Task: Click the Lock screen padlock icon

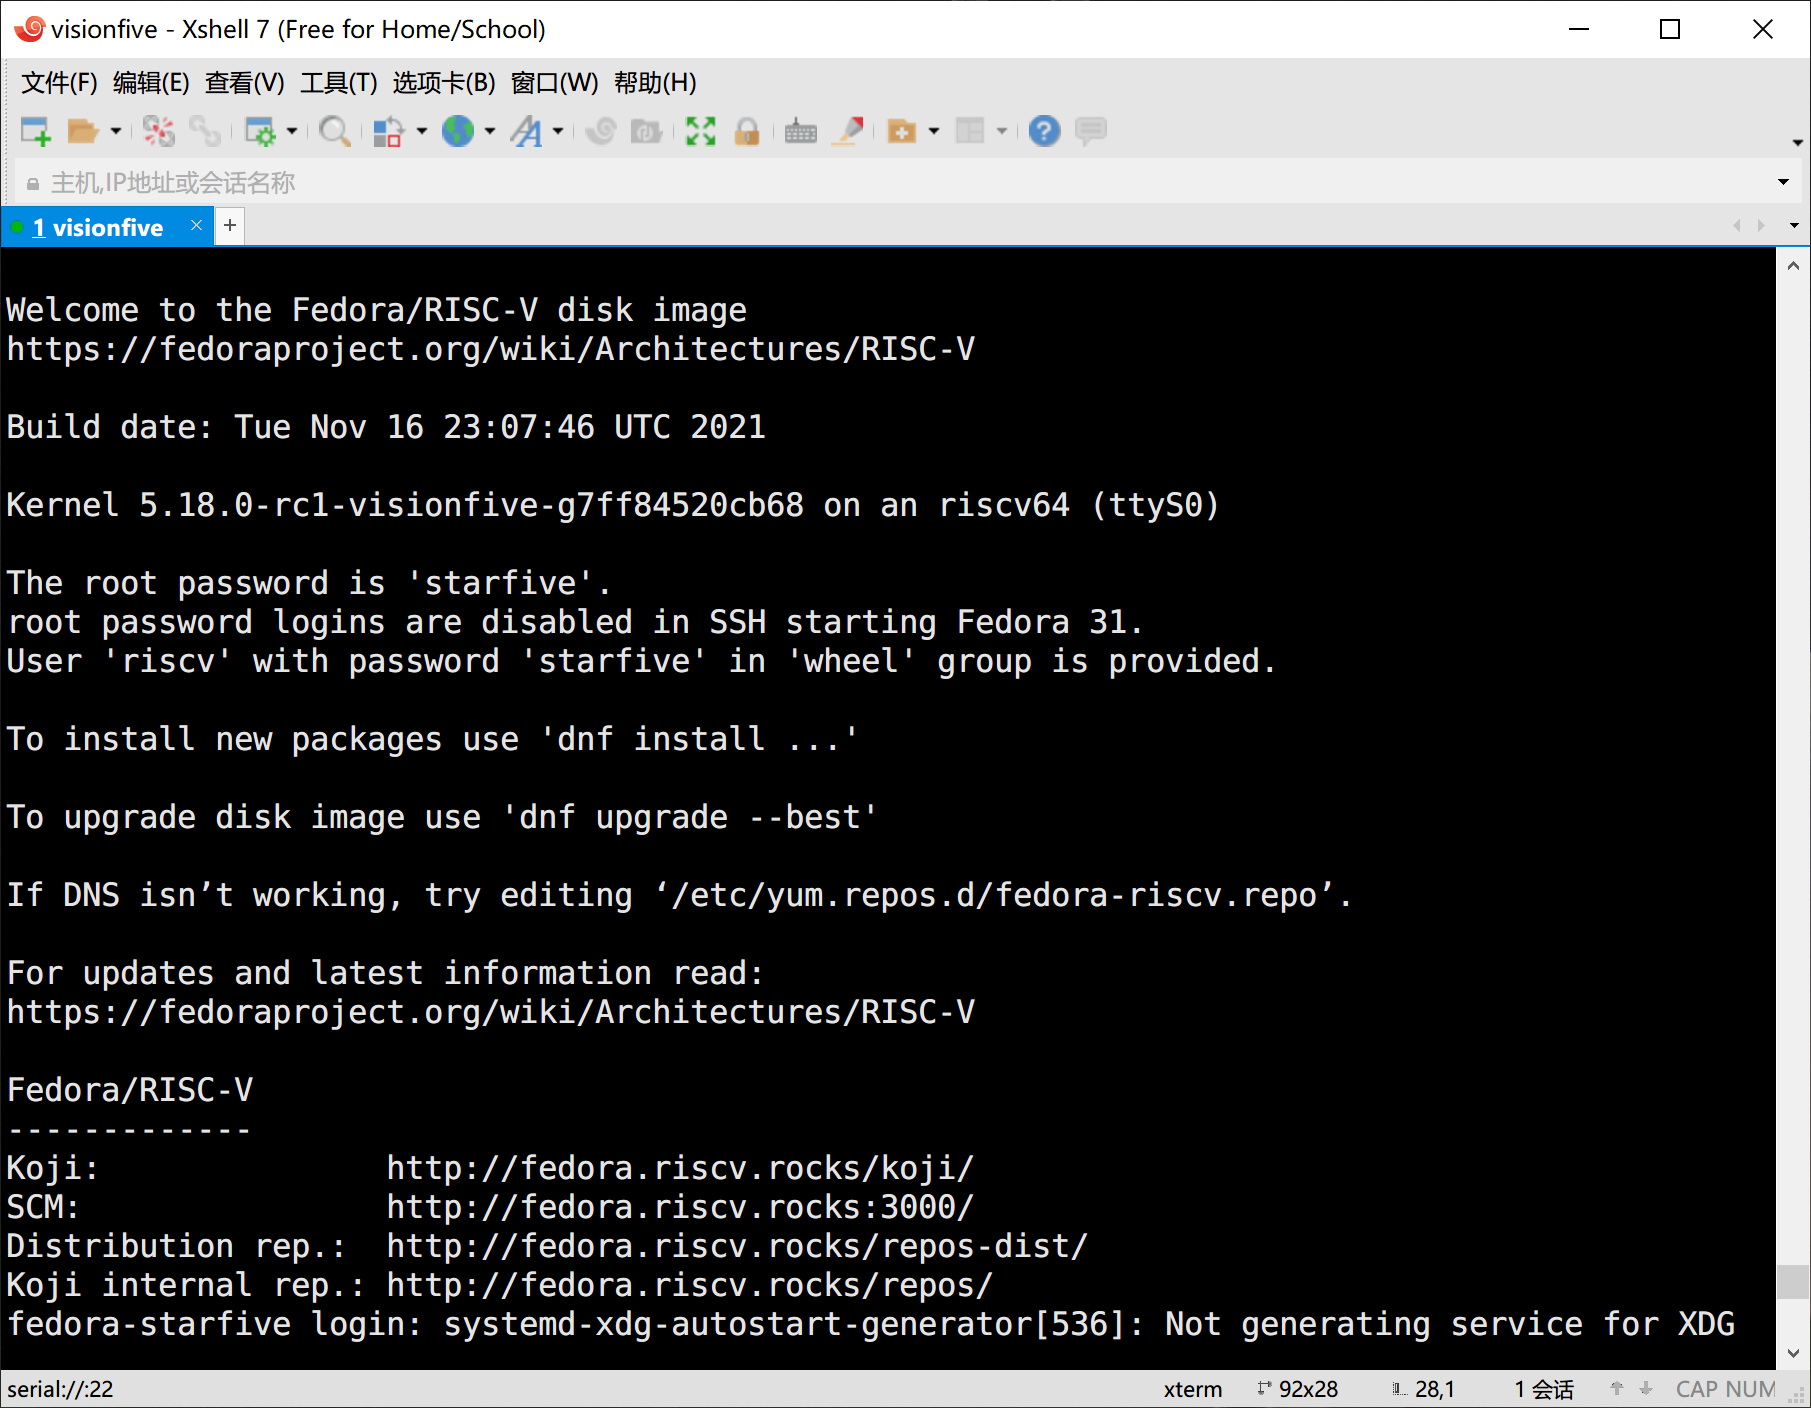Action: click(747, 131)
